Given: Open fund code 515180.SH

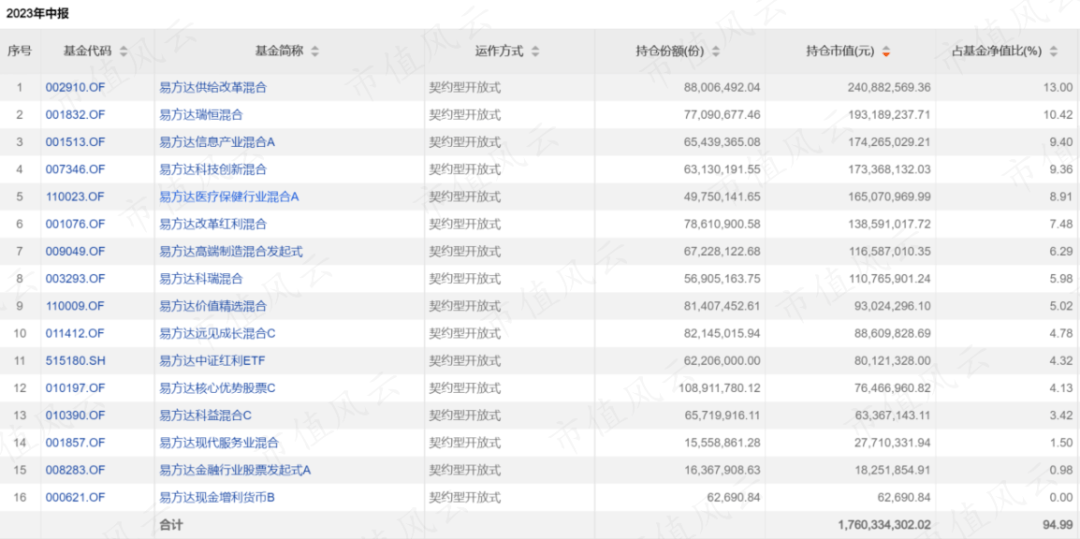Looking at the screenshot, I should 75,361.
